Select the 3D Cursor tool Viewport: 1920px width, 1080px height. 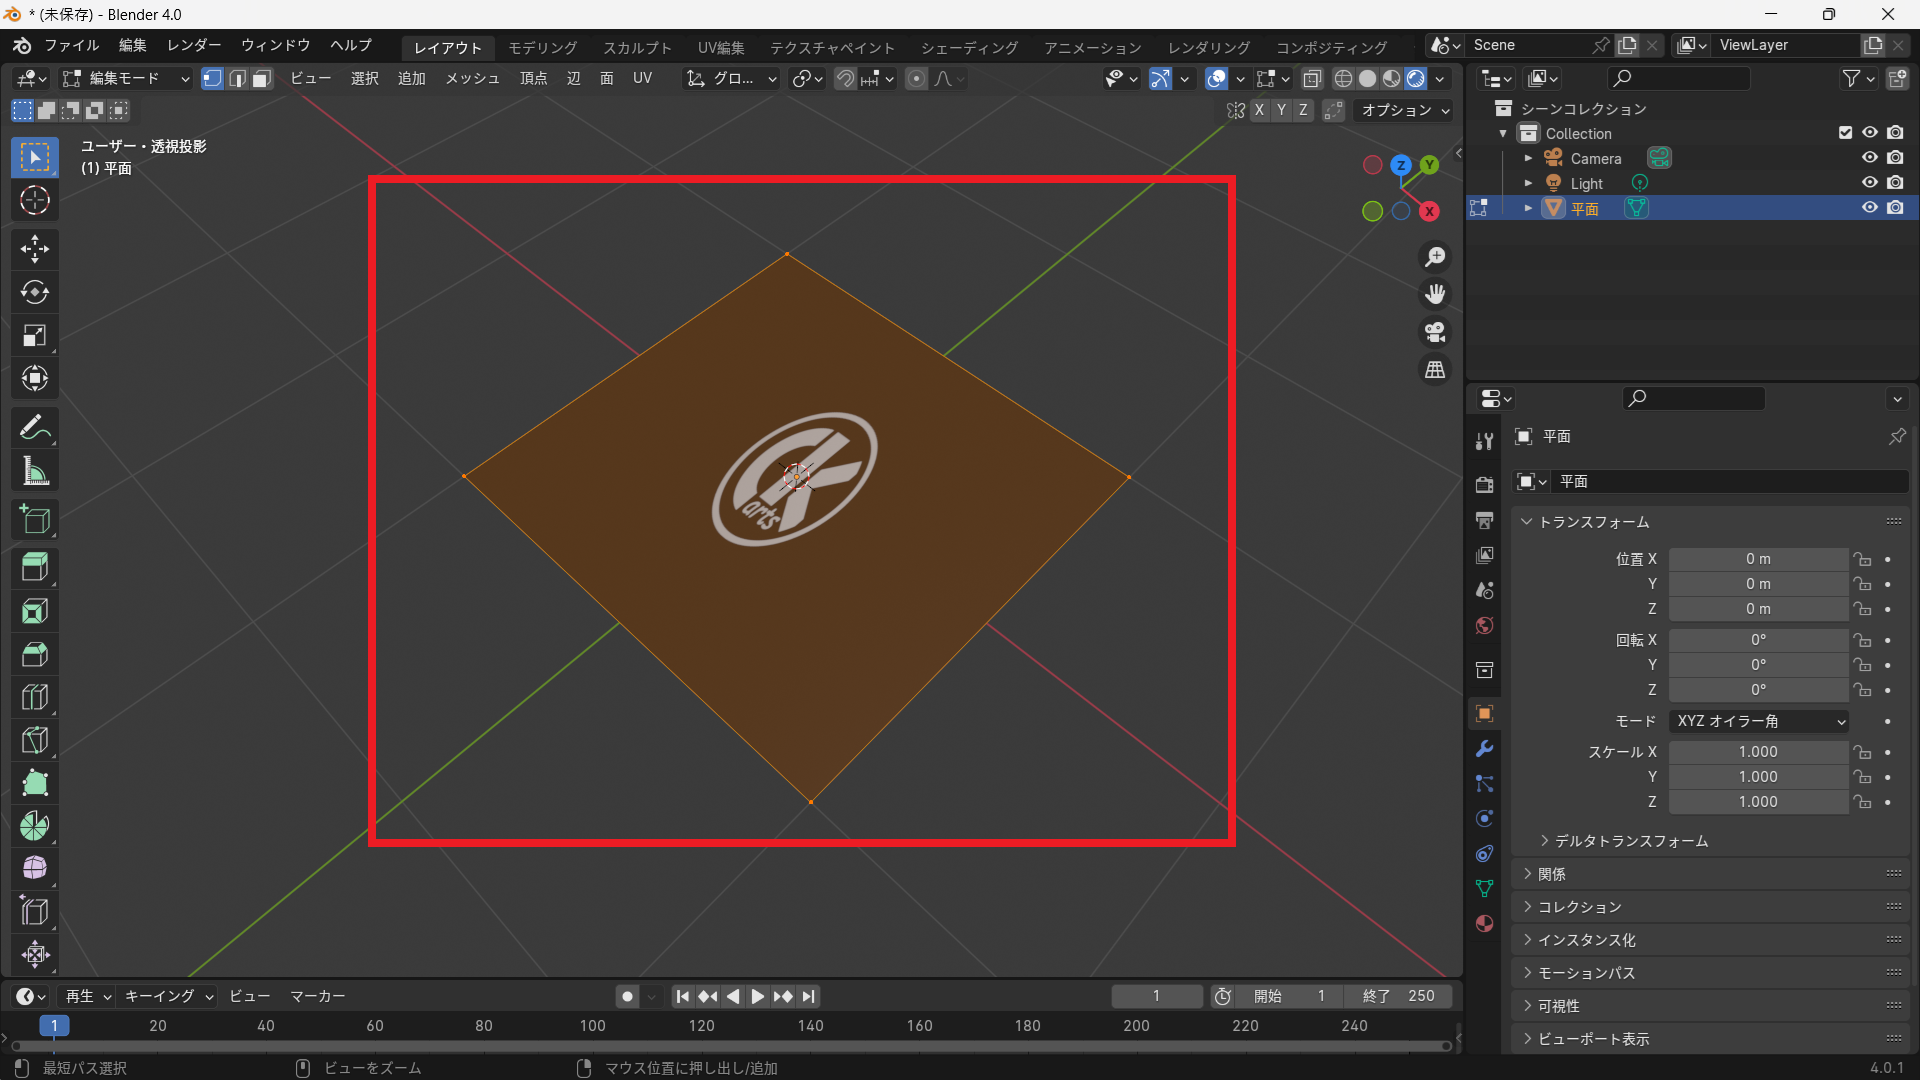35,201
